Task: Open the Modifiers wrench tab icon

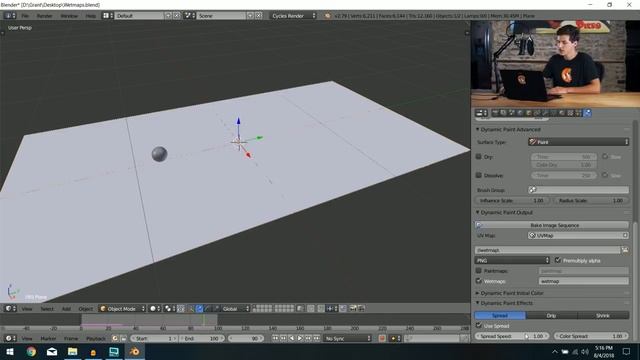Action: [545, 113]
